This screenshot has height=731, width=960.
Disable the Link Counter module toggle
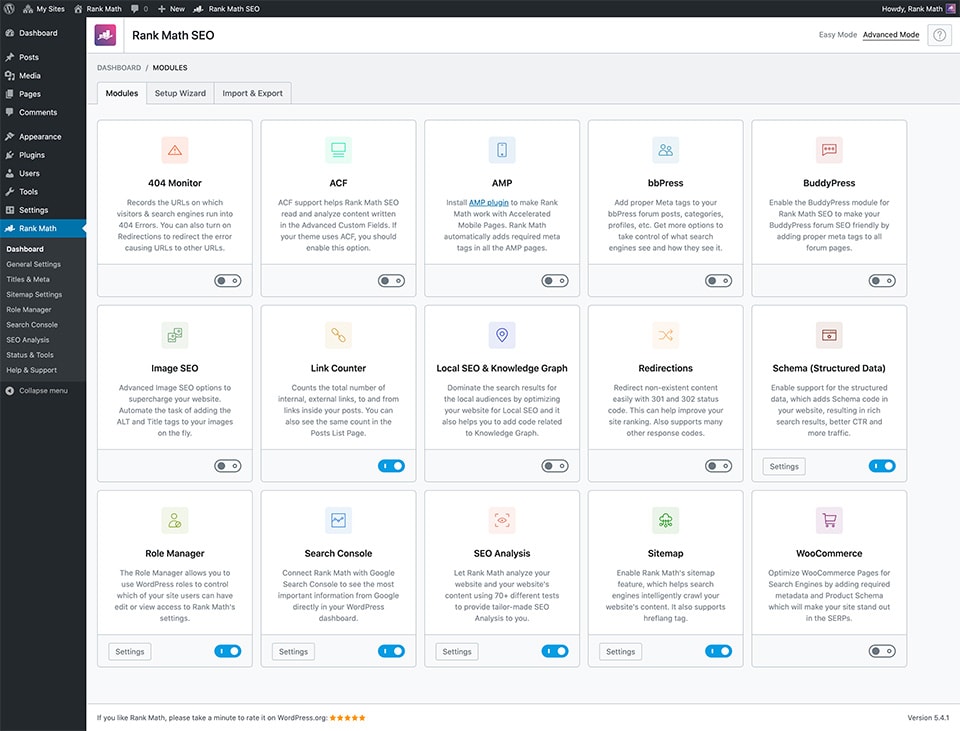point(390,466)
